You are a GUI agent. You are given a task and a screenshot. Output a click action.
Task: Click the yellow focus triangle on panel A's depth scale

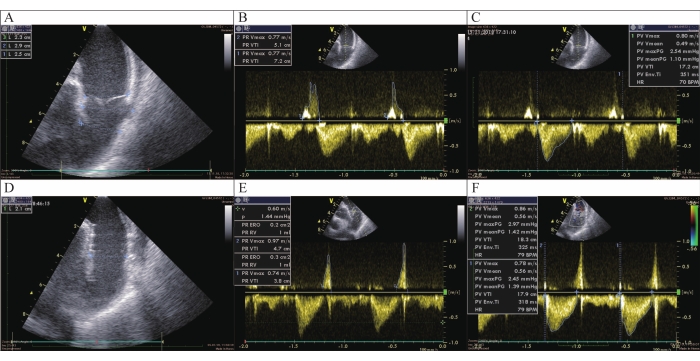[x=30, y=121]
